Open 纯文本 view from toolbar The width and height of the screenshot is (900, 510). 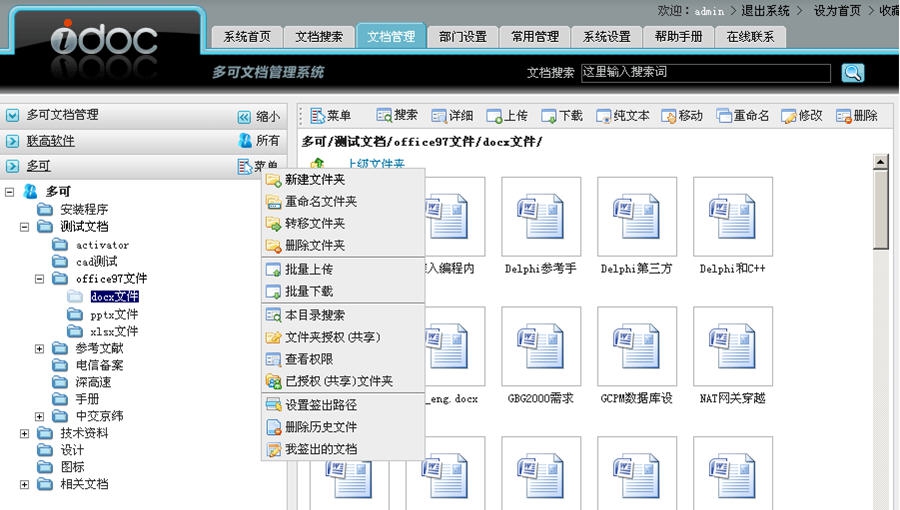tap(623, 115)
